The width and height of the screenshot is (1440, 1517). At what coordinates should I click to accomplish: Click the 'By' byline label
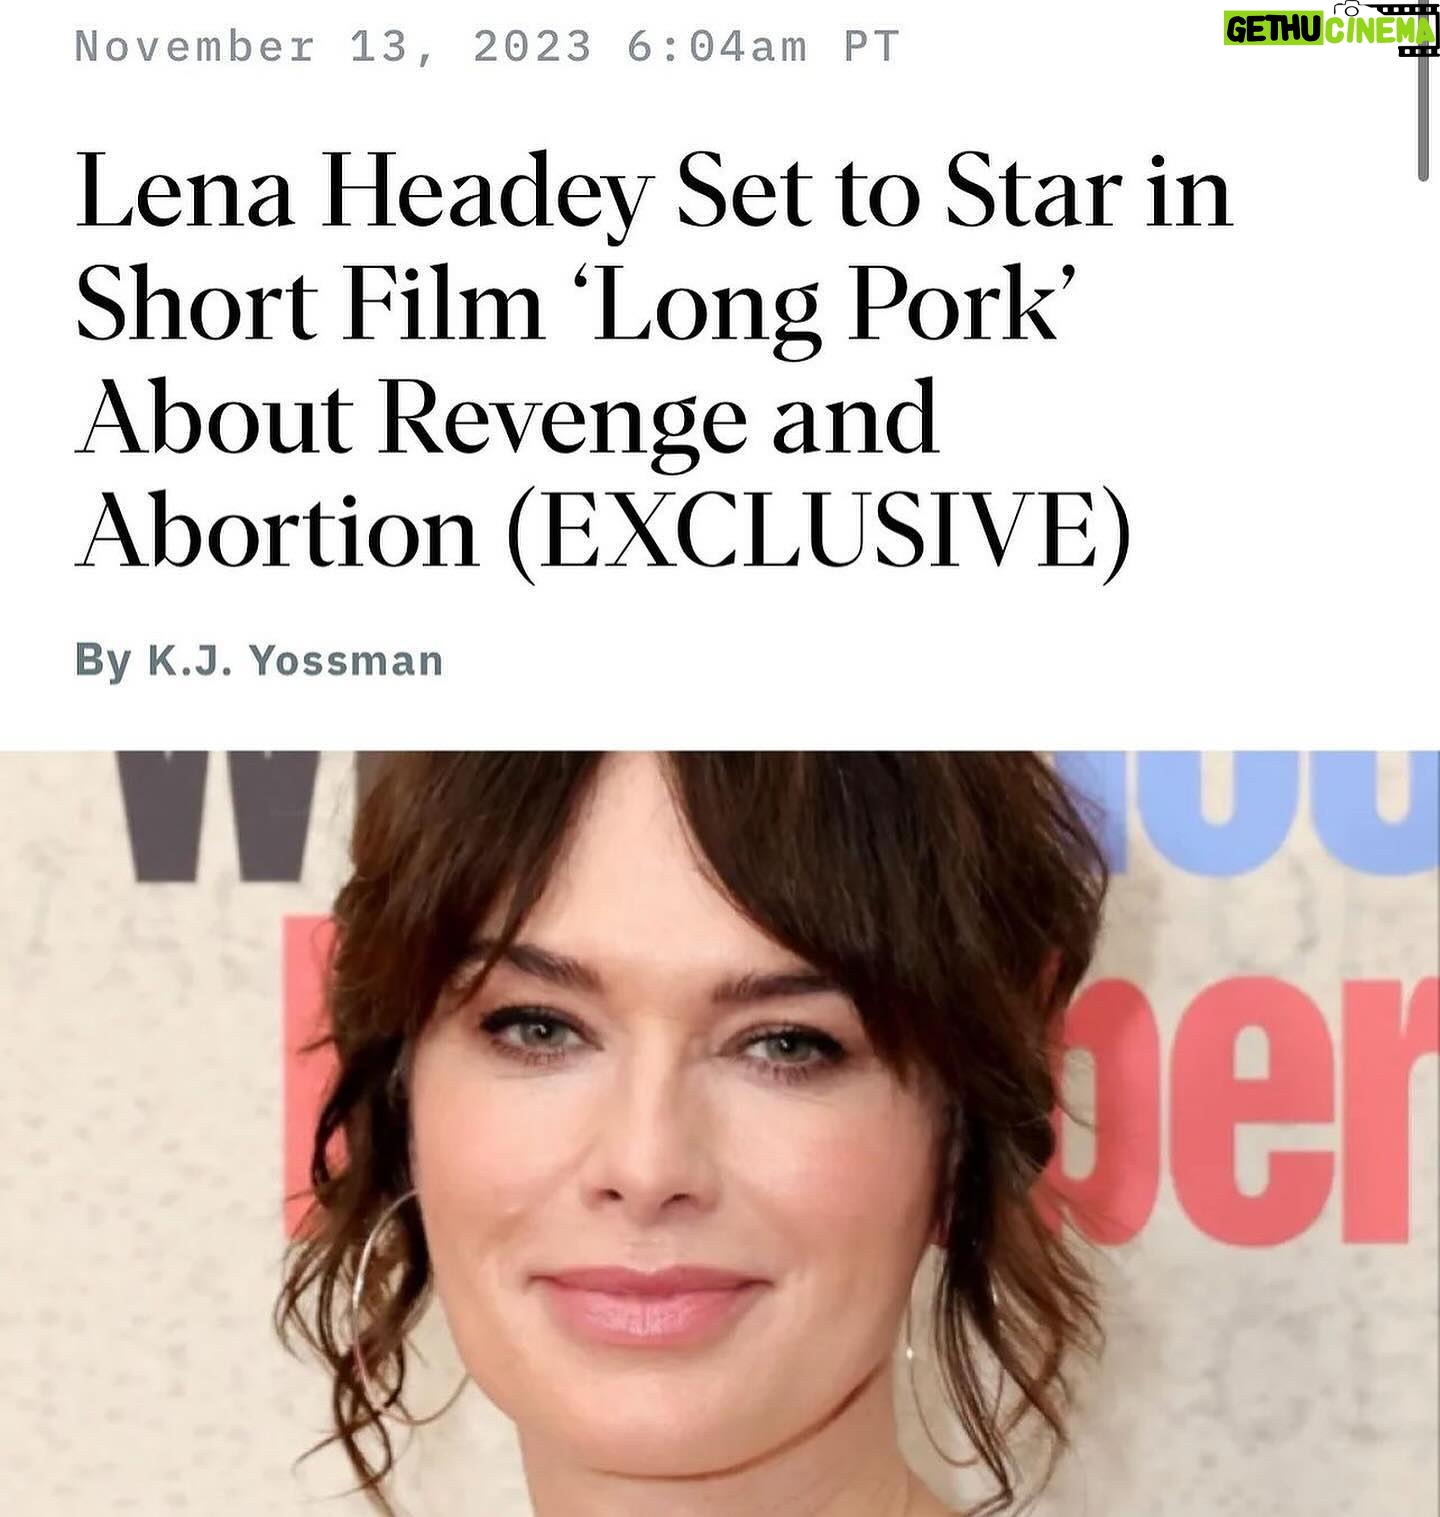103,662
